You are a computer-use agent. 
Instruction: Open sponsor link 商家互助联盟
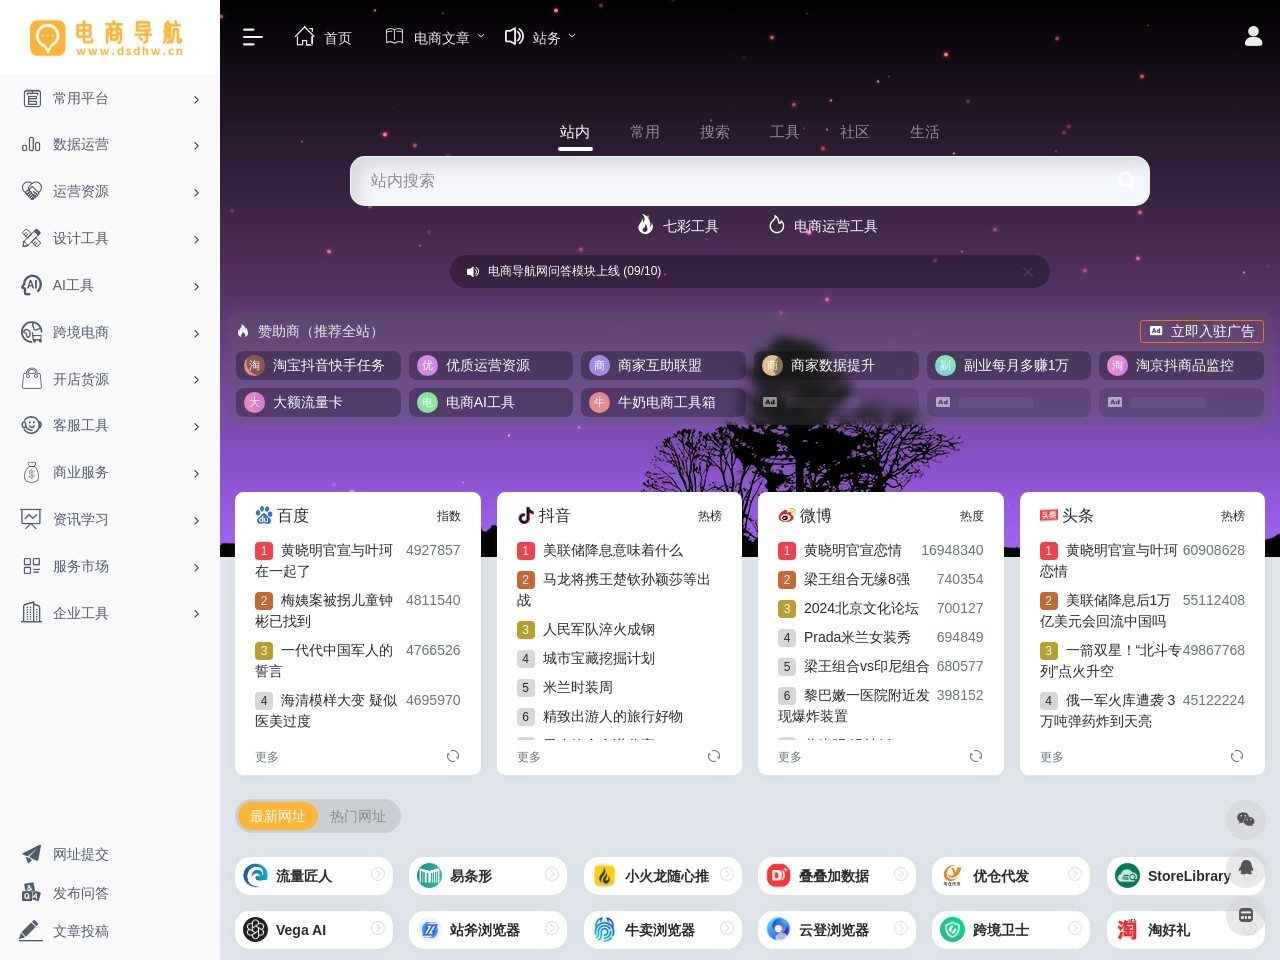click(663, 365)
